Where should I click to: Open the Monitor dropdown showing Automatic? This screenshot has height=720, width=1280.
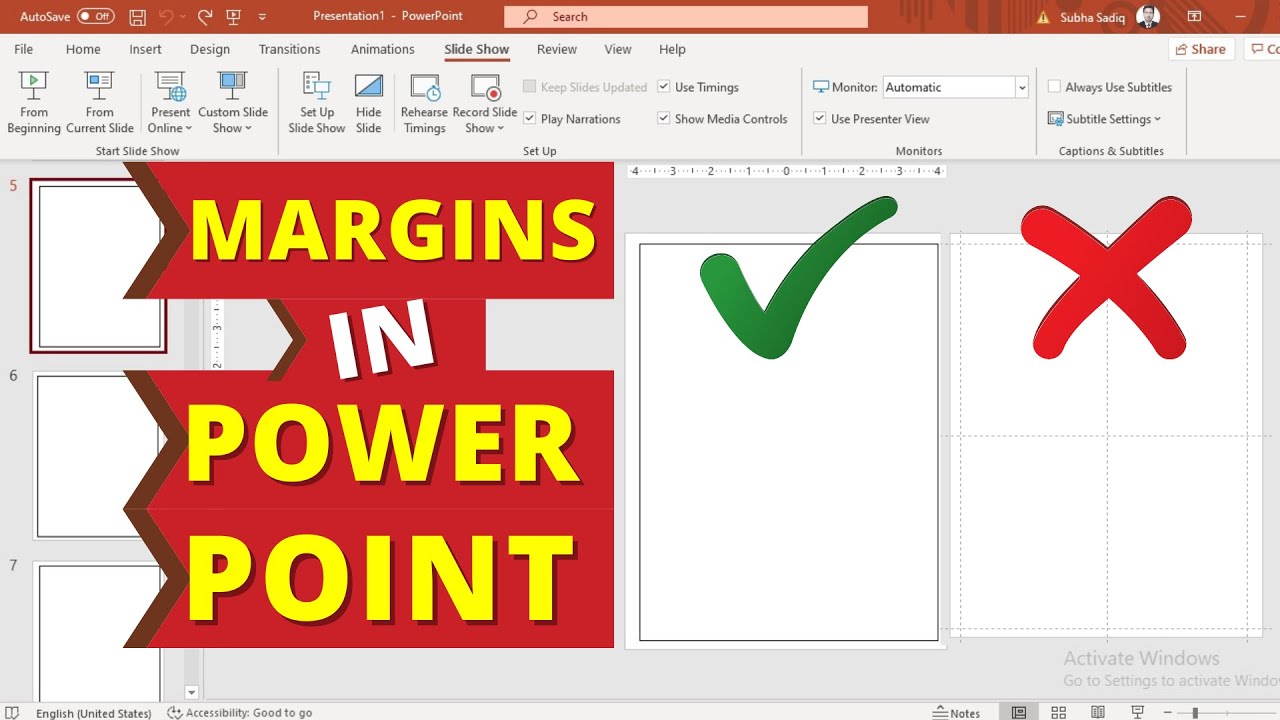click(x=1021, y=87)
